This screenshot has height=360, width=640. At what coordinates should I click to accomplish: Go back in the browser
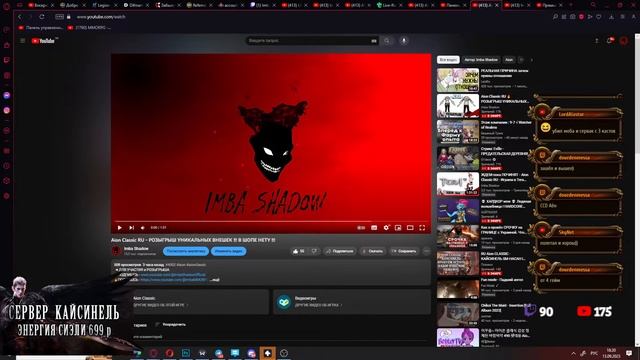click(x=20, y=17)
